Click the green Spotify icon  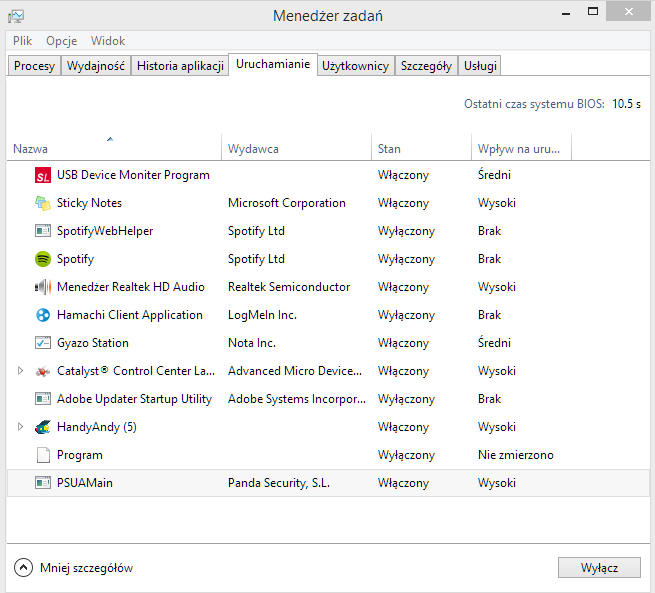[43, 259]
